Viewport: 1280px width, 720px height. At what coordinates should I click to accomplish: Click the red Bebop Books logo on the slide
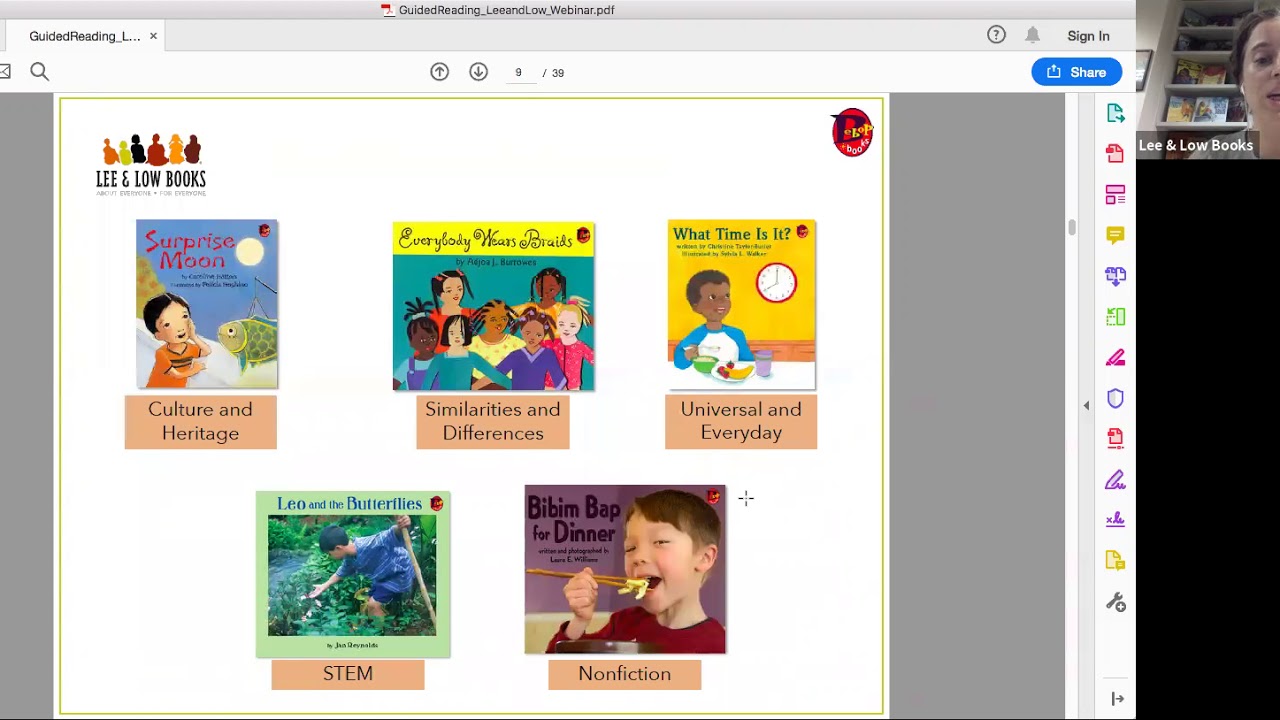852,132
